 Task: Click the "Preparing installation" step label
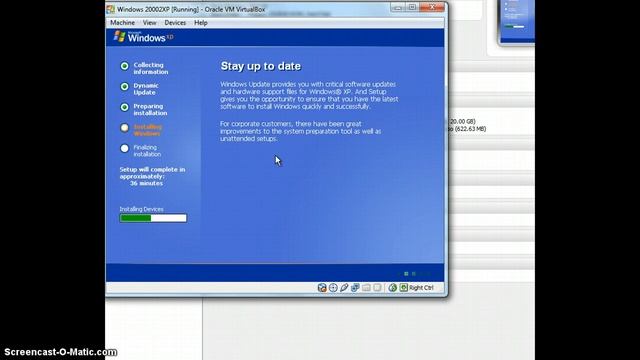click(150, 109)
